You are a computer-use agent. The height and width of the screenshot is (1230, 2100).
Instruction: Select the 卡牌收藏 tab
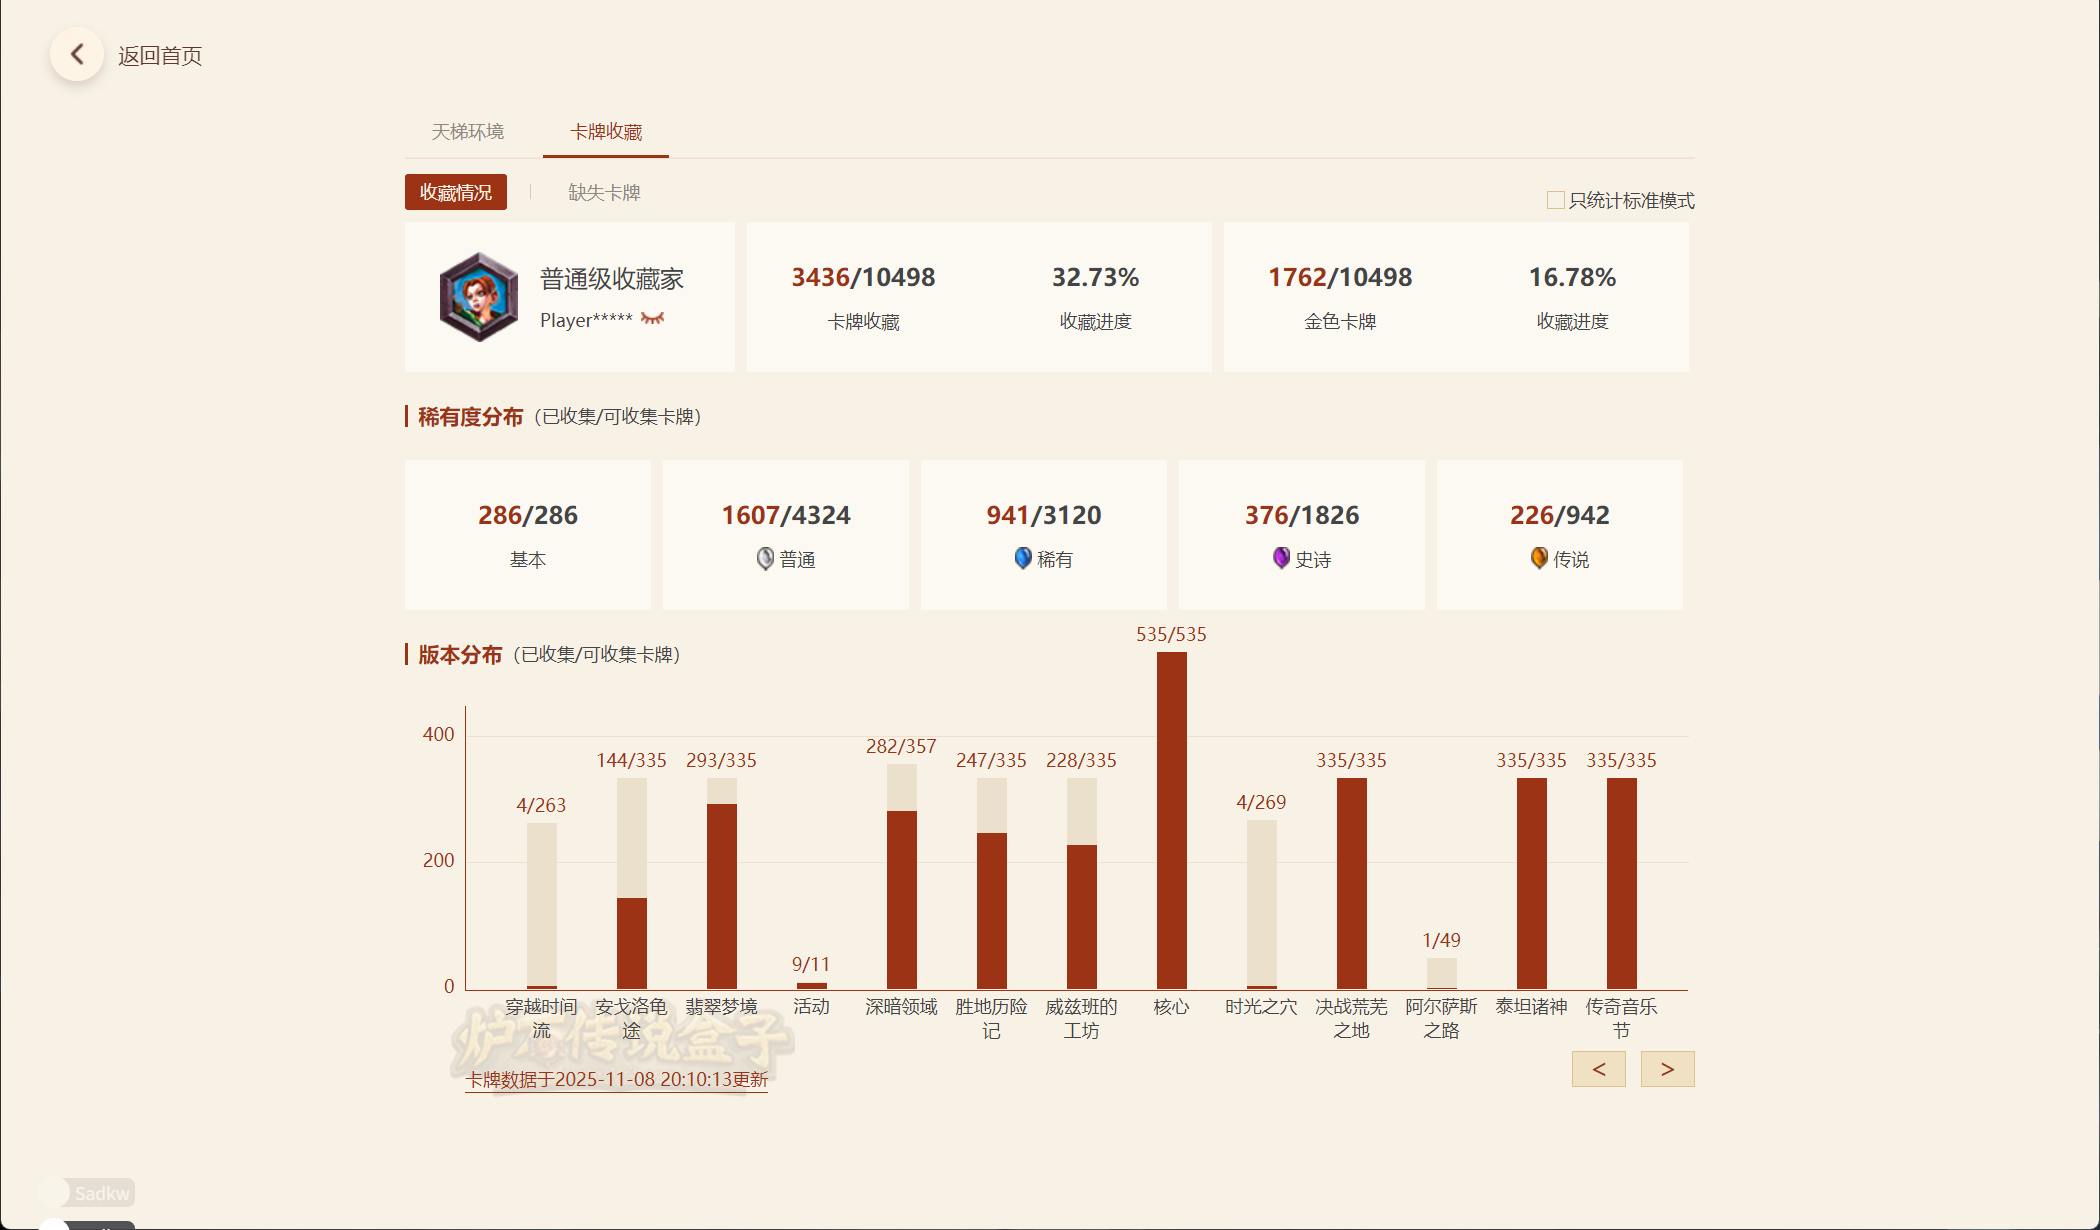coord(606,132)
